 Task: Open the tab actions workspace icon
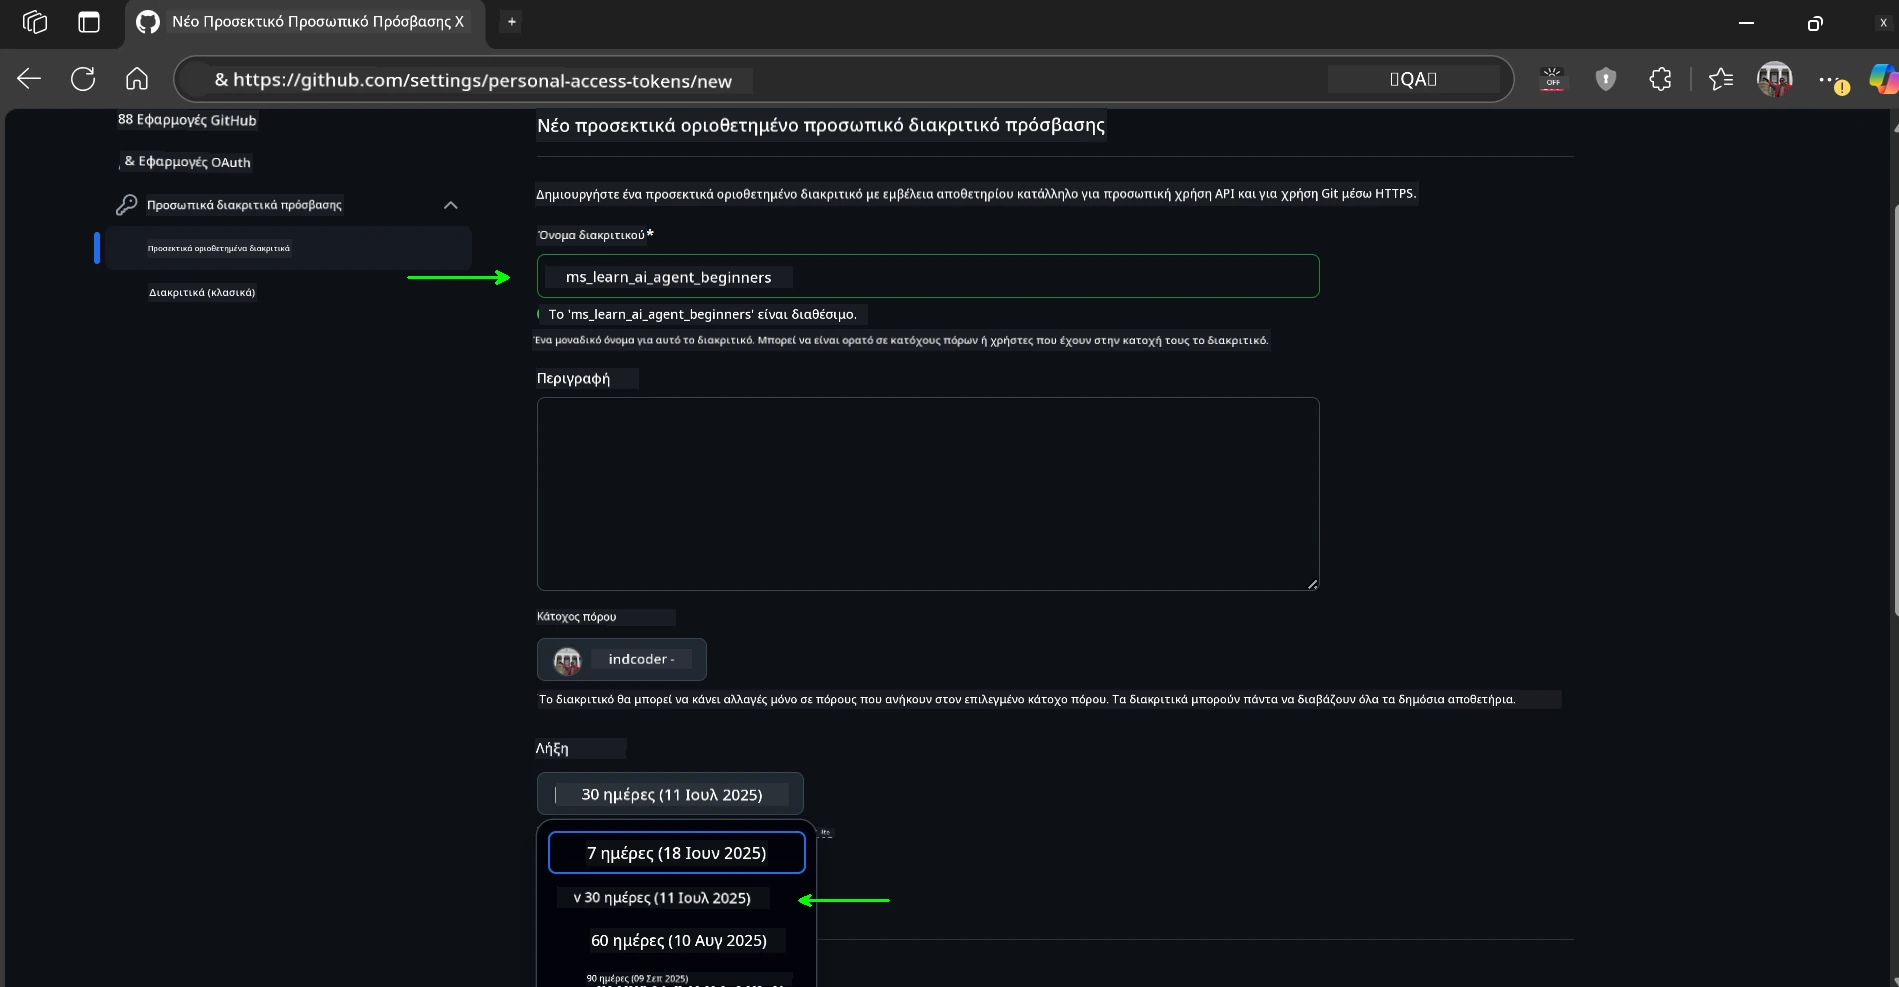(x=35, y=22)
